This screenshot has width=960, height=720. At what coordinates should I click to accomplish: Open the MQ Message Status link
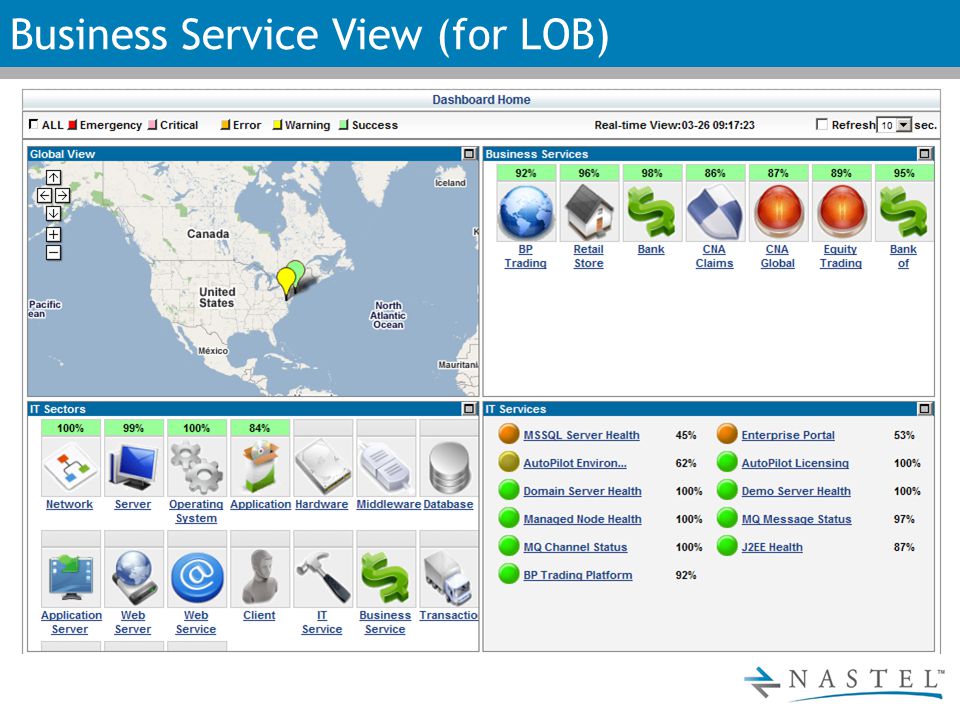(x=797, y=519)
